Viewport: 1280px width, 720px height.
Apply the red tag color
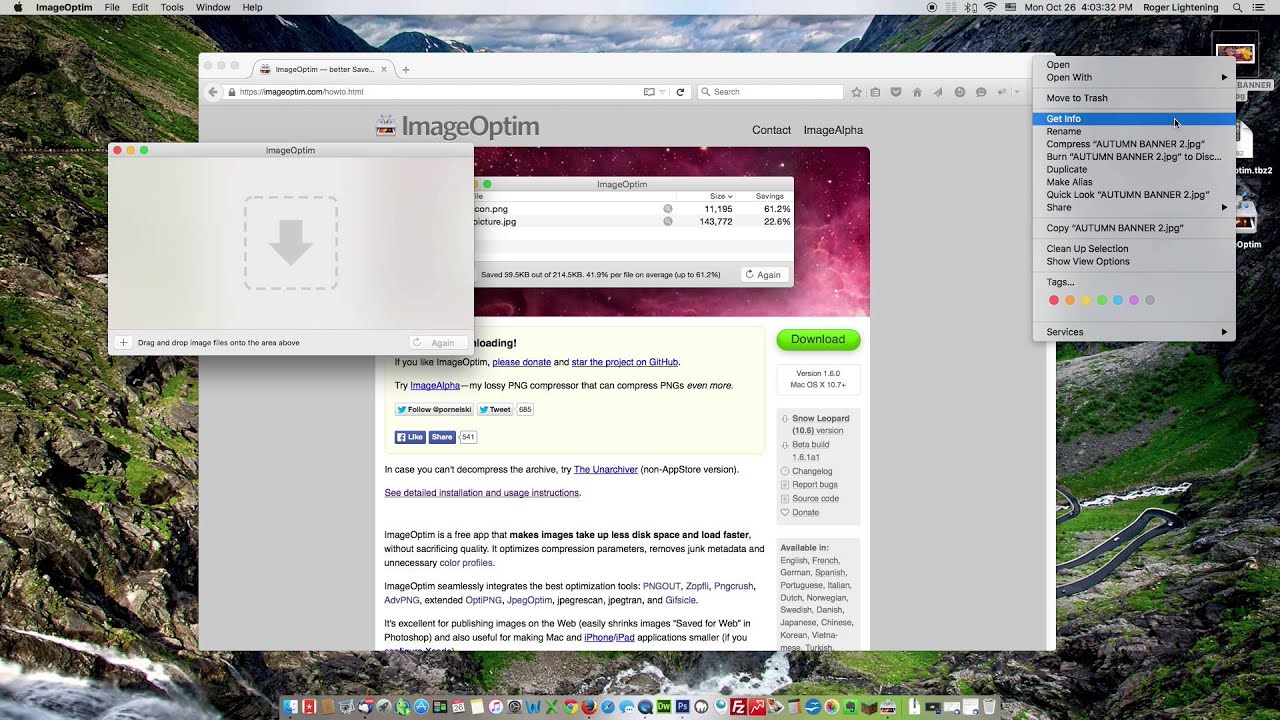(x=1053, y=300)
